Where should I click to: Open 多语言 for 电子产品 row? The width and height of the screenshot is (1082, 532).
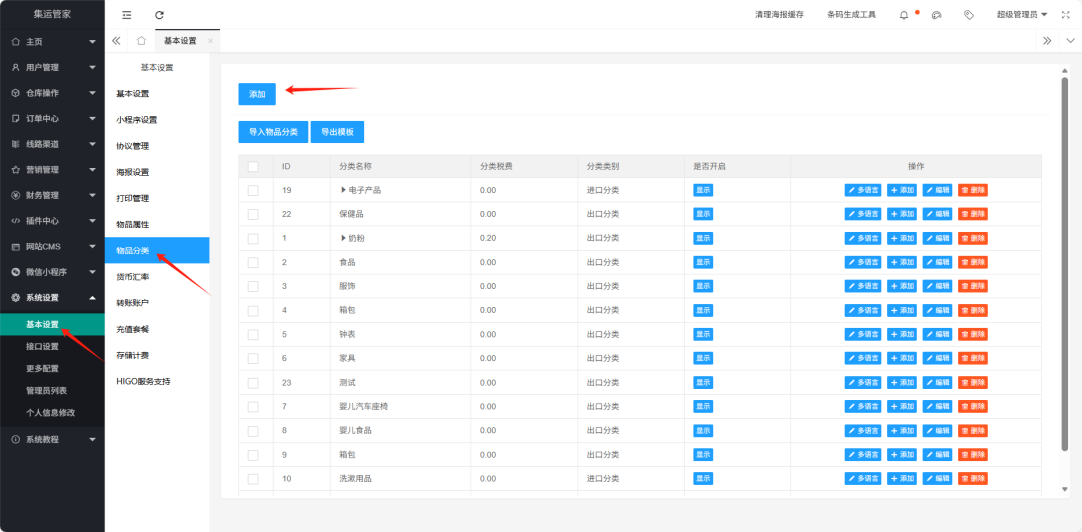point(863,190)
